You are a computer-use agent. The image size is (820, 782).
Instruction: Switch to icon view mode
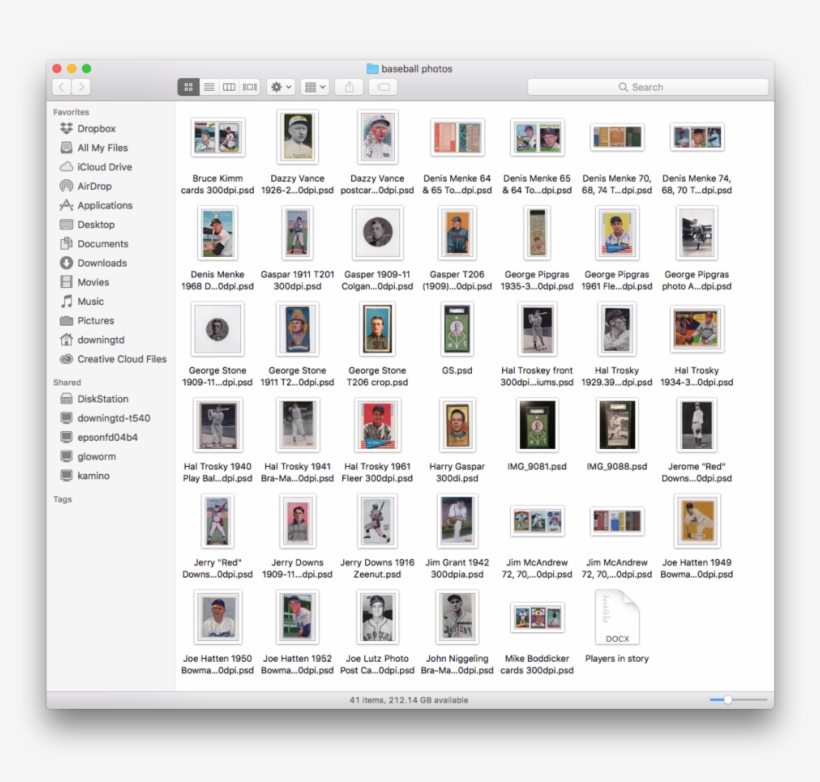[188, 88]
